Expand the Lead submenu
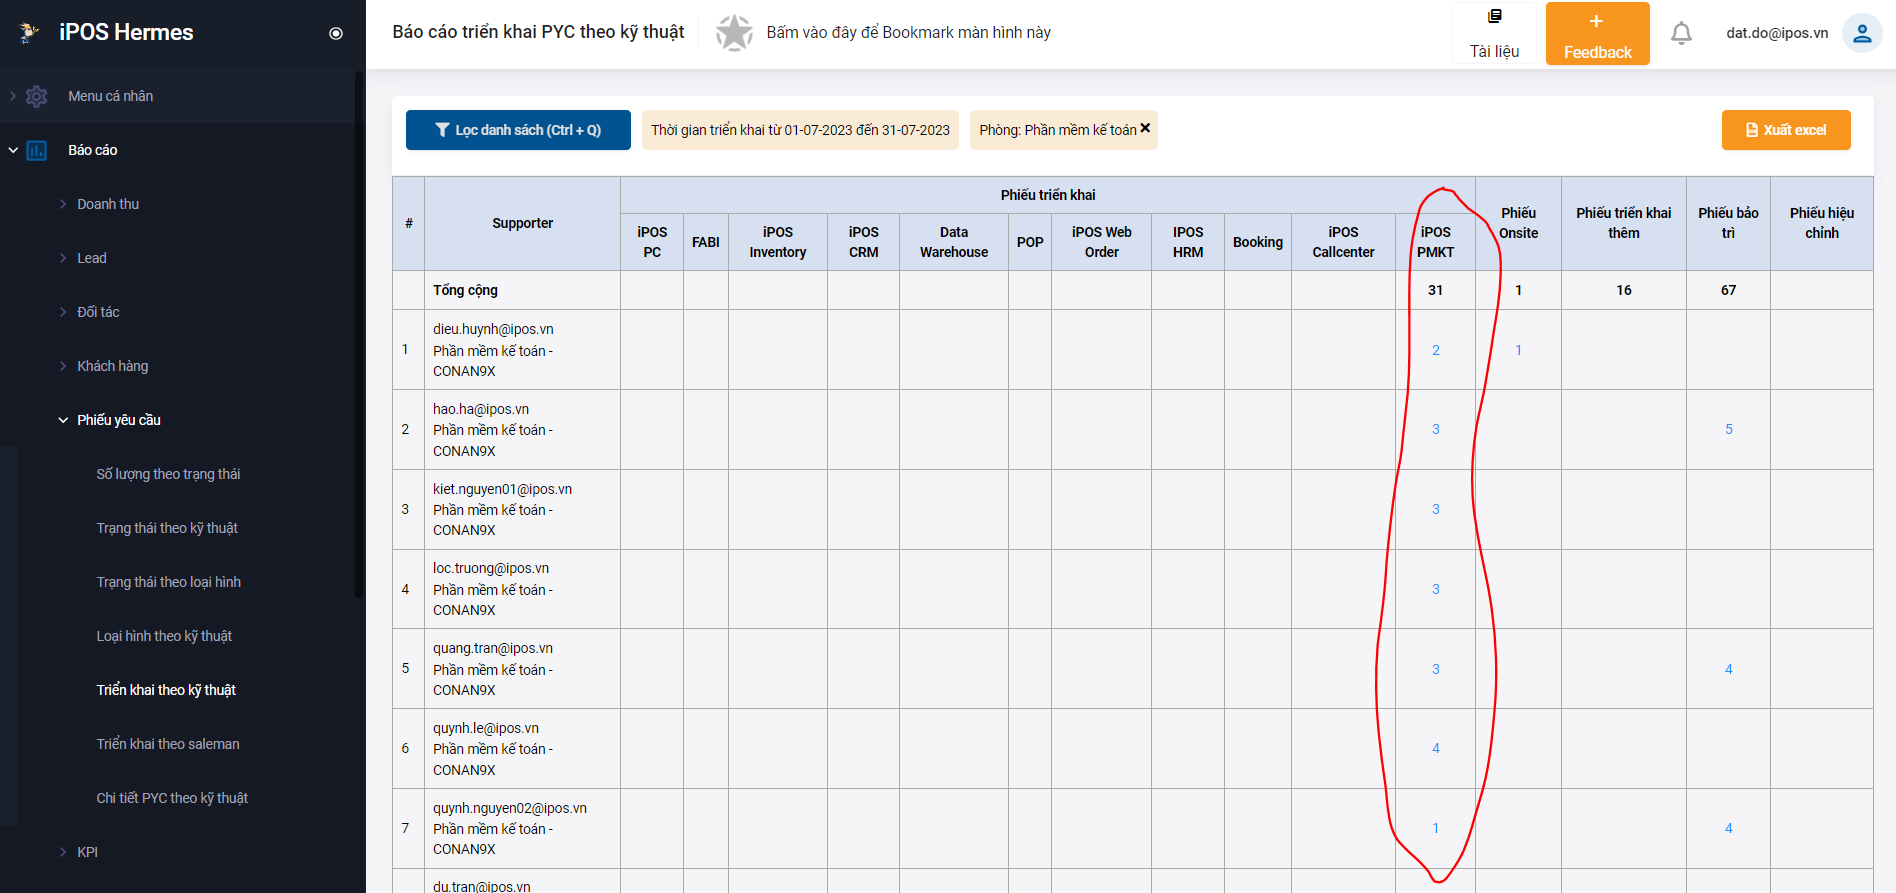Image resolution: width=1896 pixels, height=893 pixels. [63, 258]
